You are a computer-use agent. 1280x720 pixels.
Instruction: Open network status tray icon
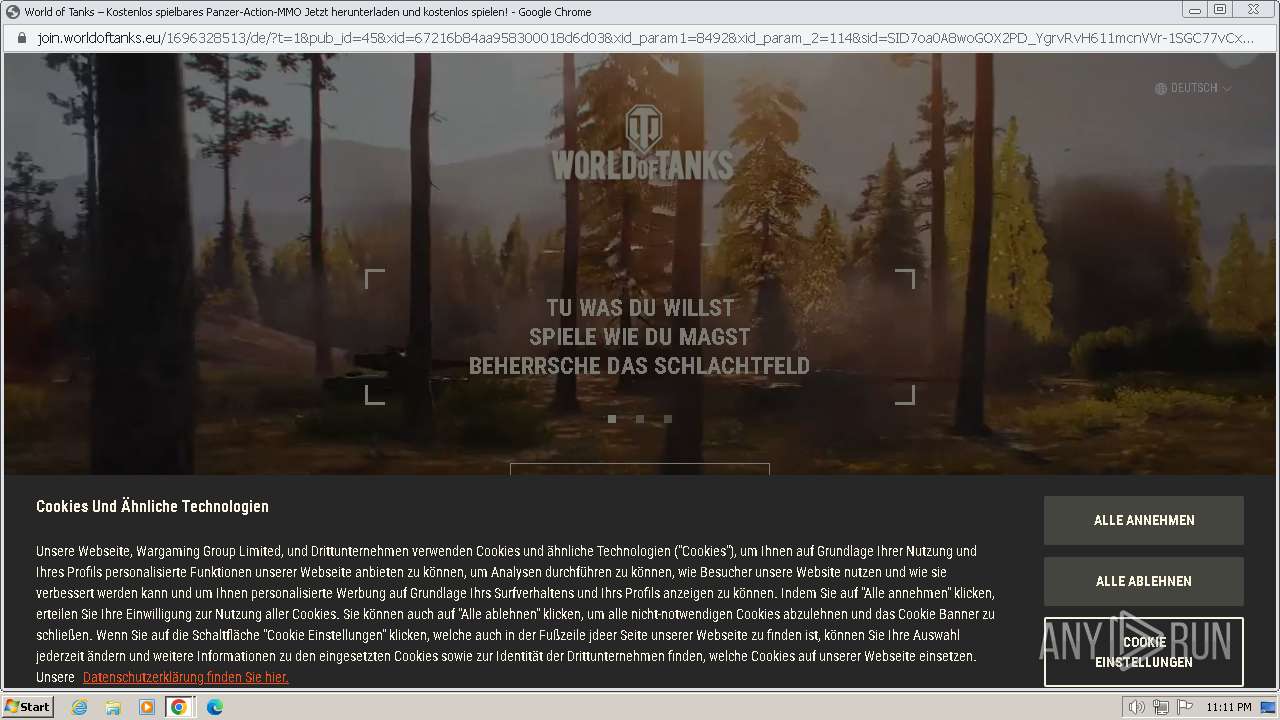coord(1161,707)
